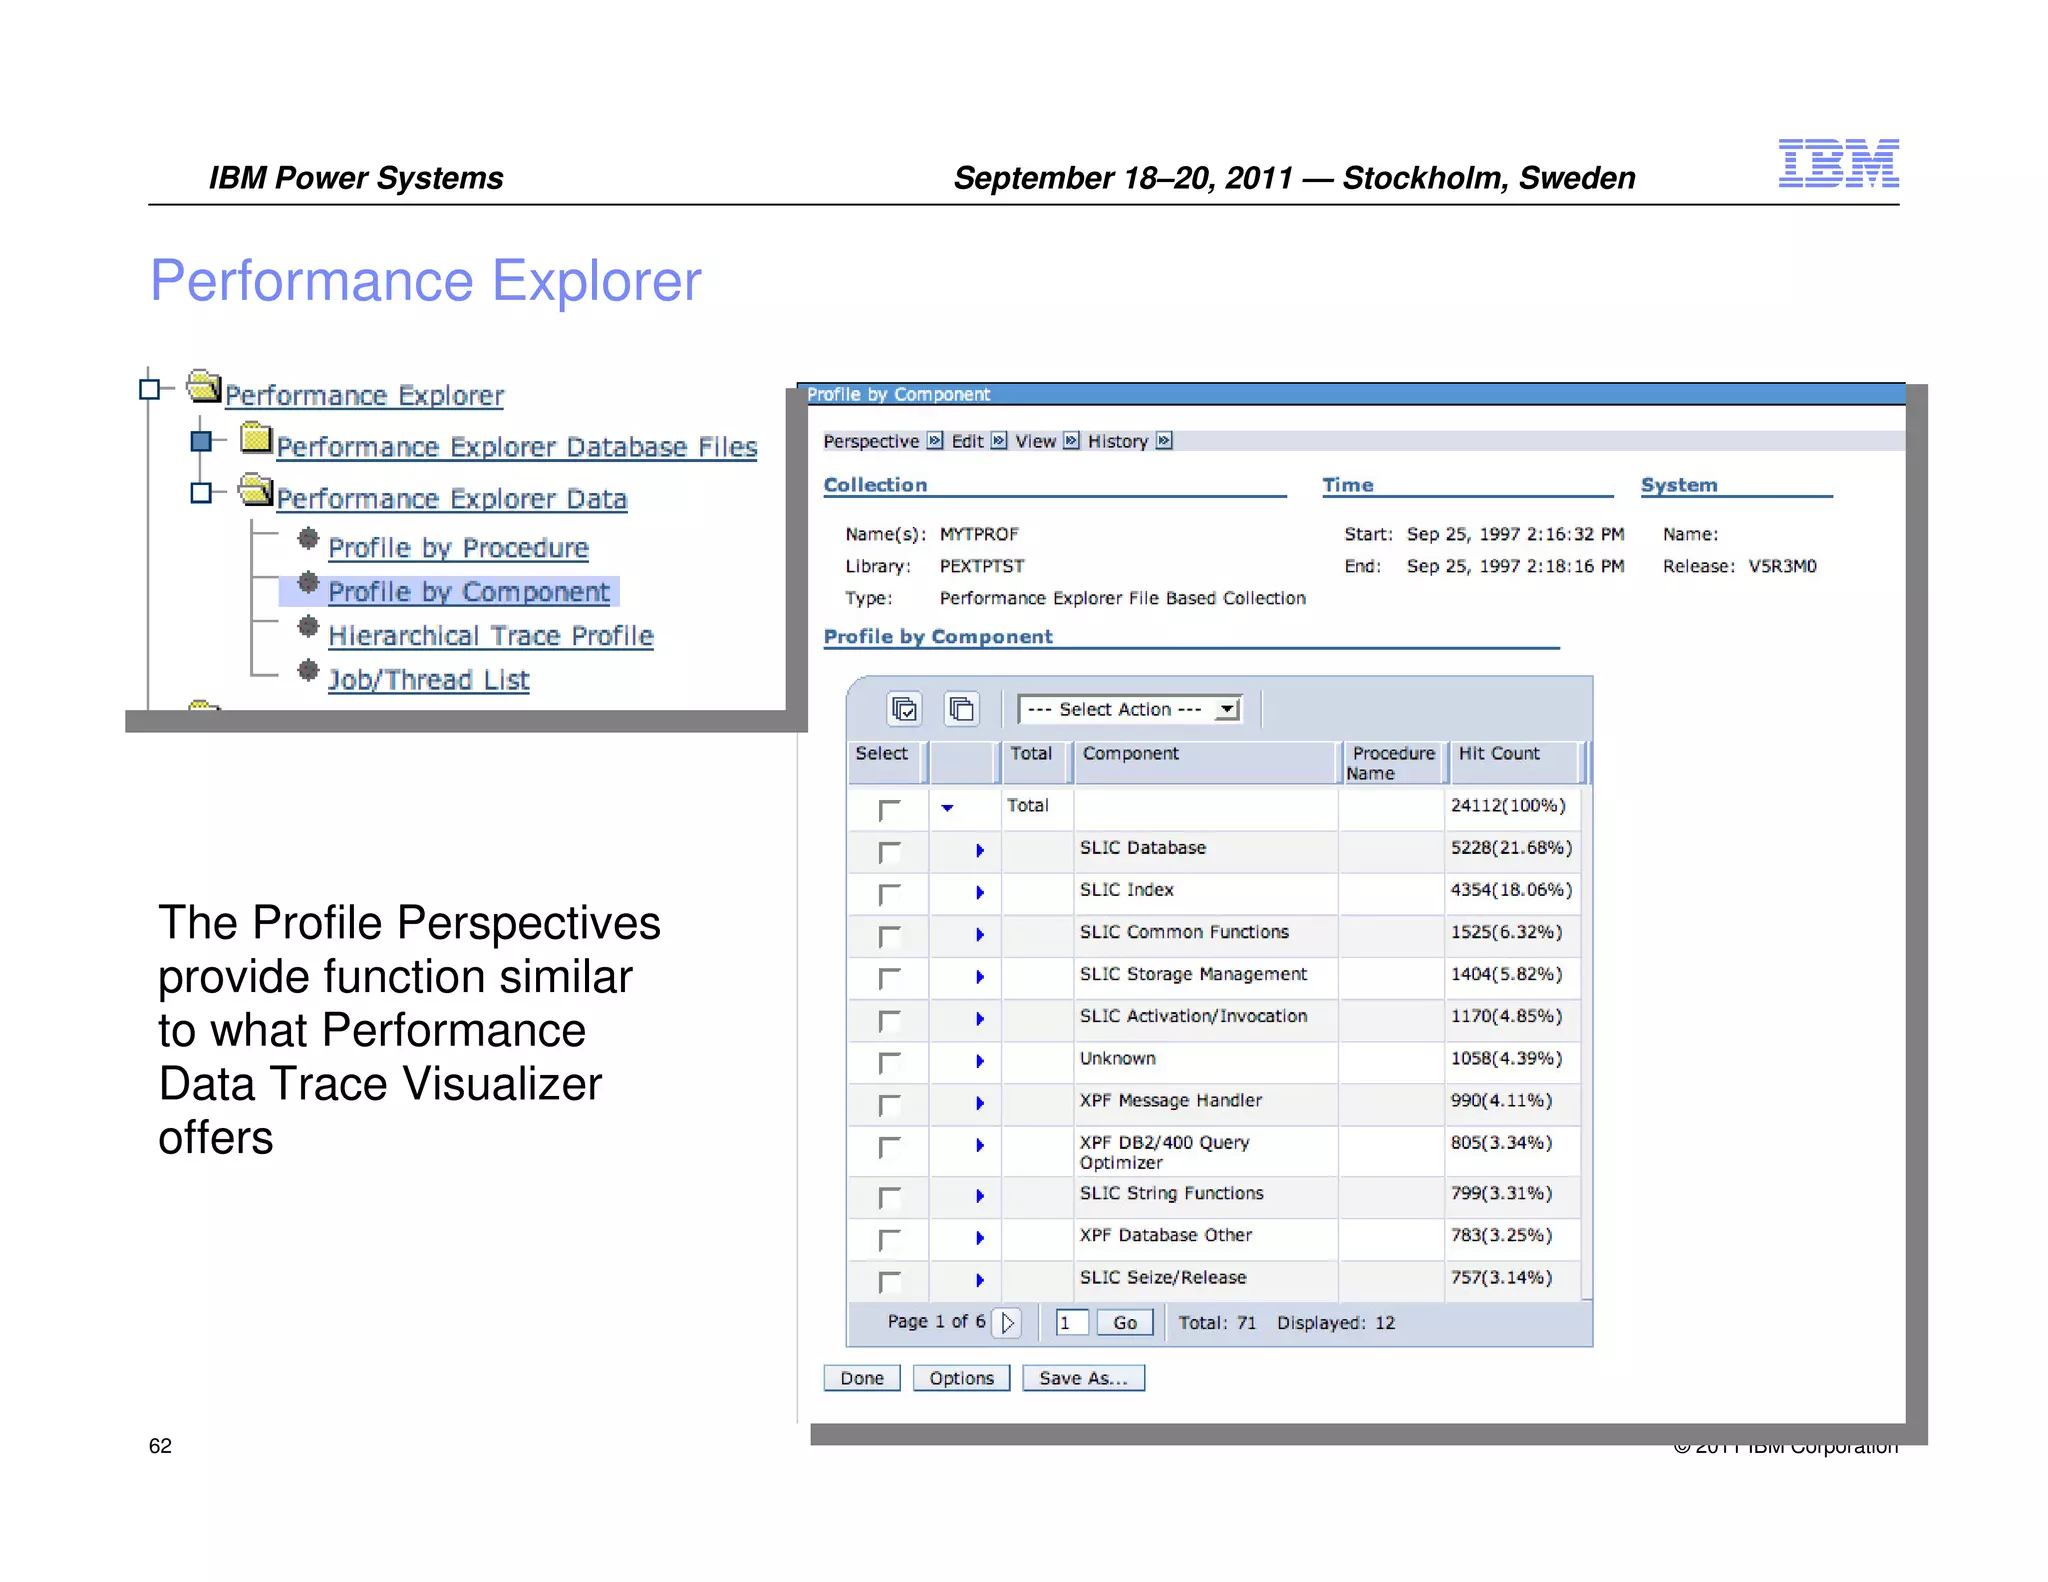Expand XPF Database Other row

[980, 1237]
